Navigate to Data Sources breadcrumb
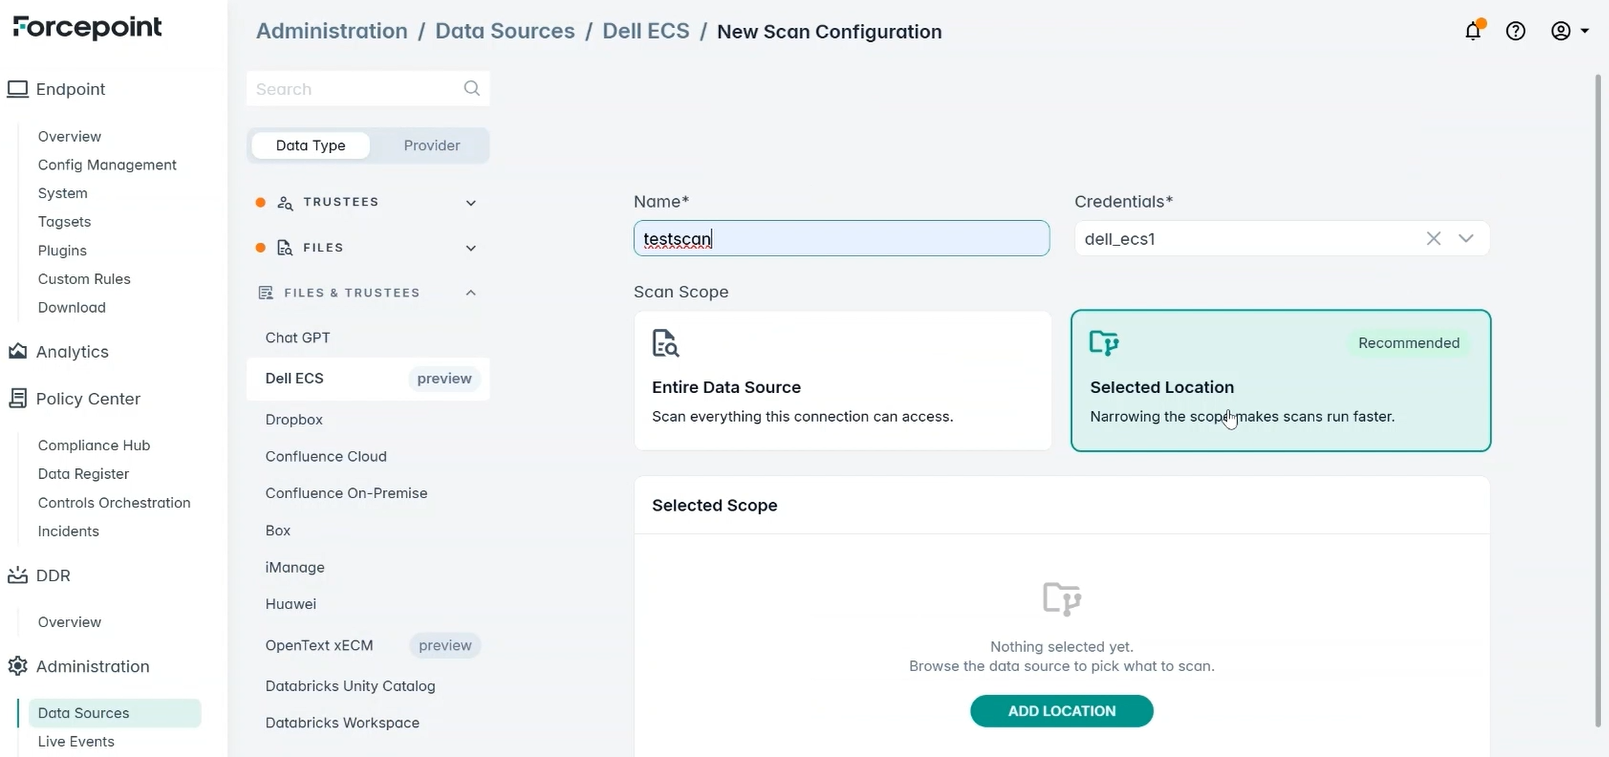This screenshot has height=757, width=1609. point(505,31)
